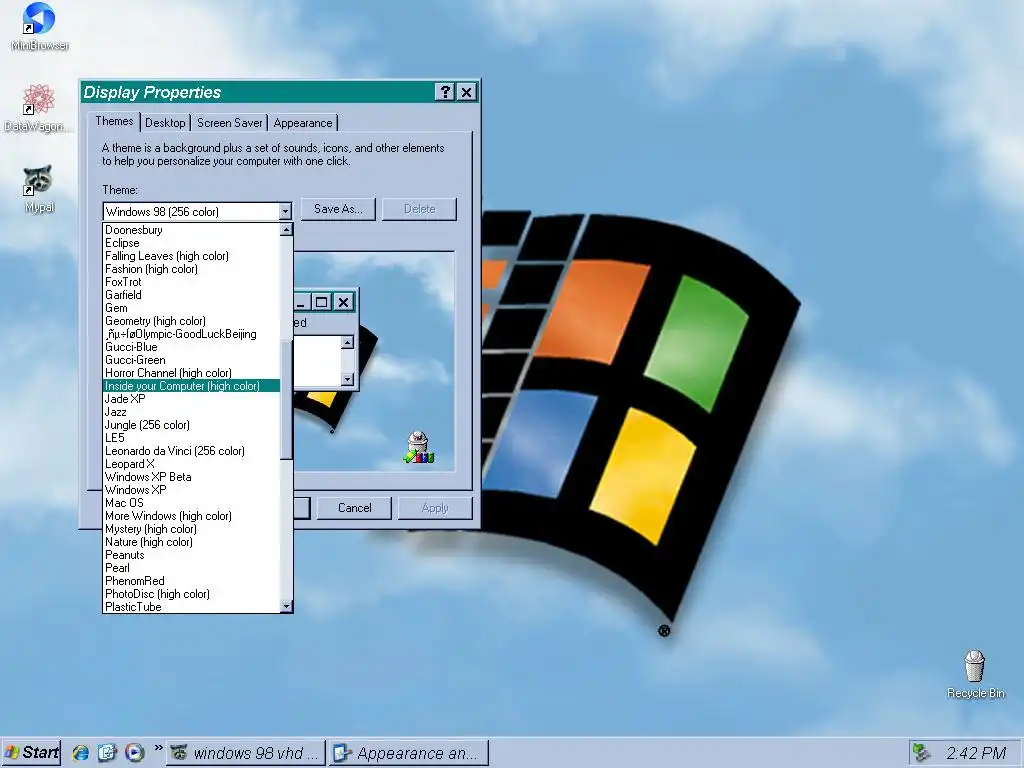Click preview window scrollbar down arrow
This screenshot has width=1024, height=768.
pos(347,379)
